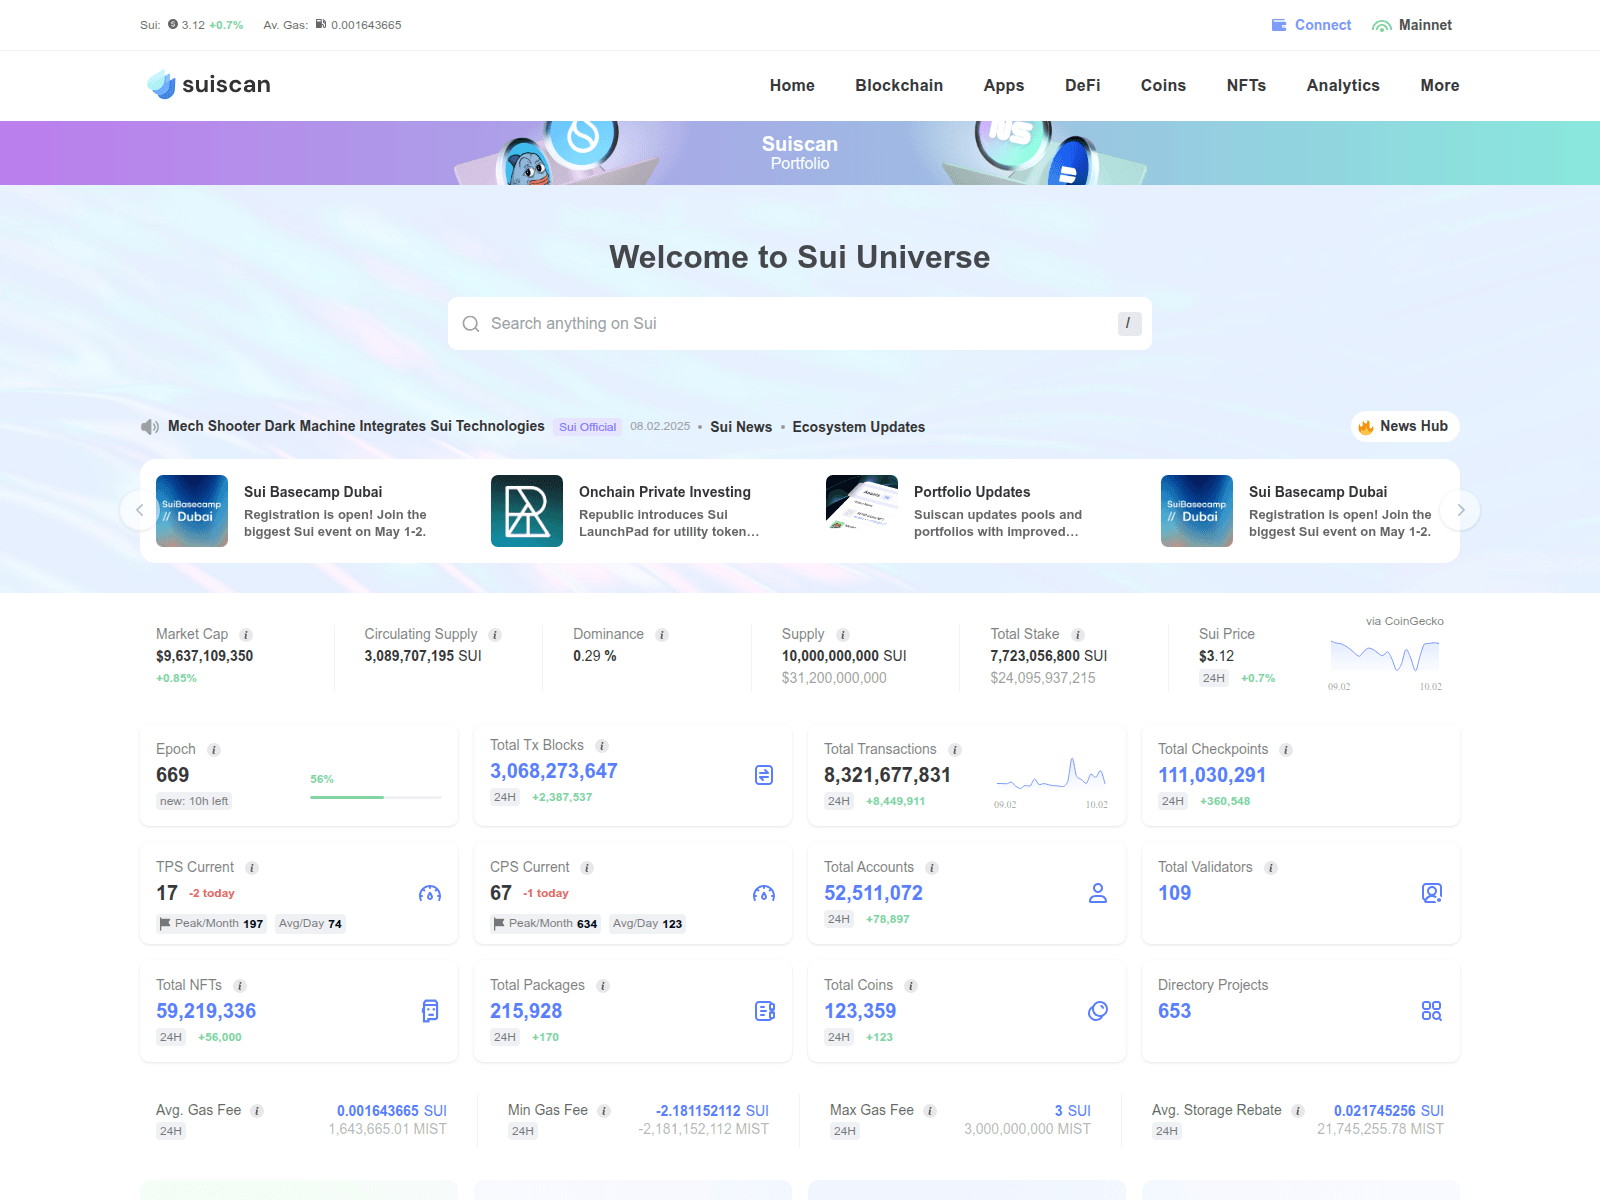Viewport: 1600px width, 1200px height.
Task: Click the search magnifier icon
Action: [x=471, y=324]
